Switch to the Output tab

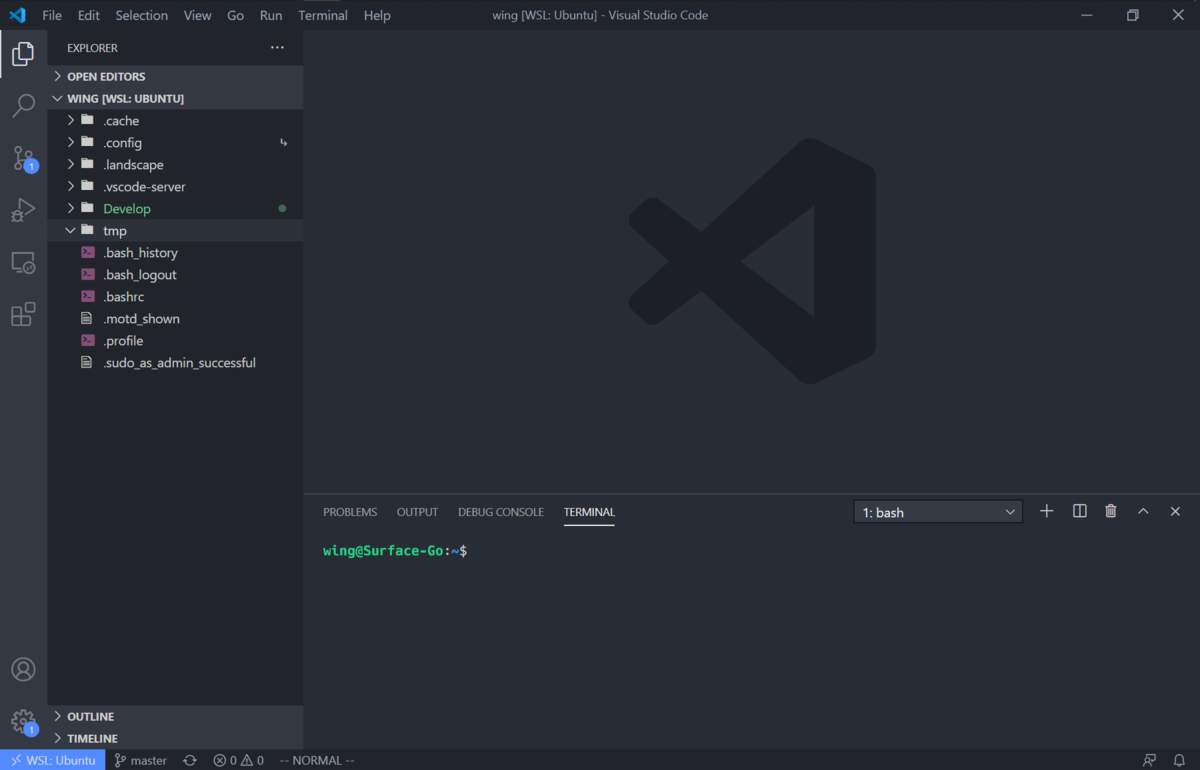[417, 512]
